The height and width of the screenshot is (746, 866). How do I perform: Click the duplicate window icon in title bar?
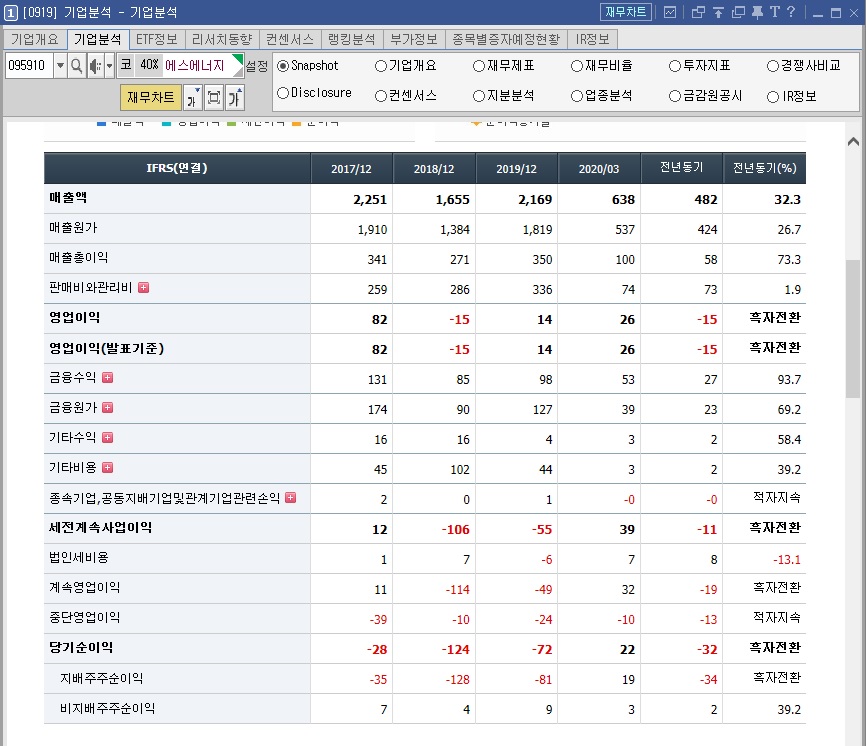(x=738, y=12)
